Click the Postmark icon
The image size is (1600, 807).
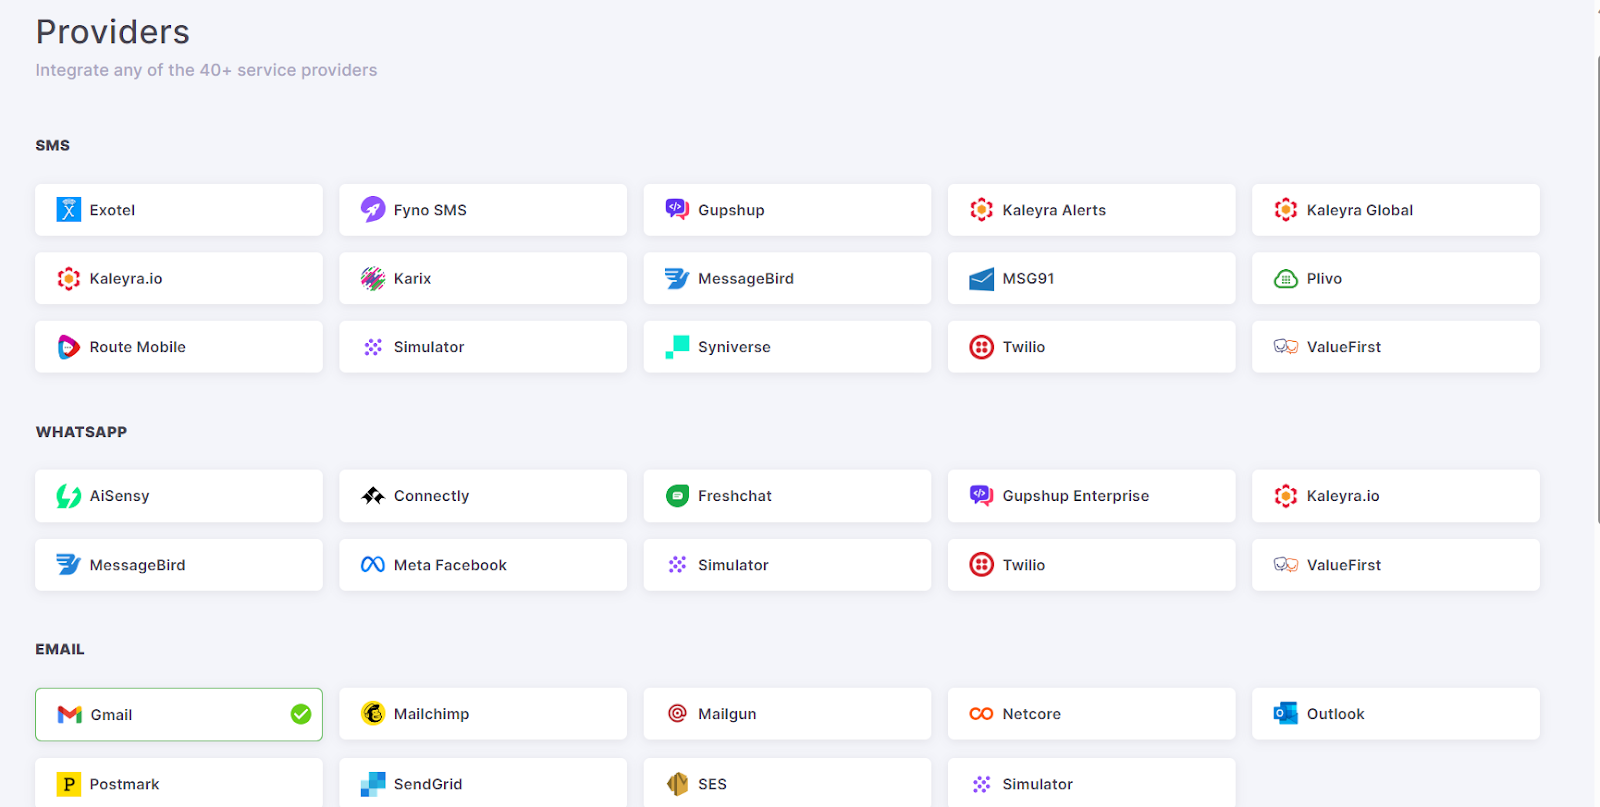point(68,784)
